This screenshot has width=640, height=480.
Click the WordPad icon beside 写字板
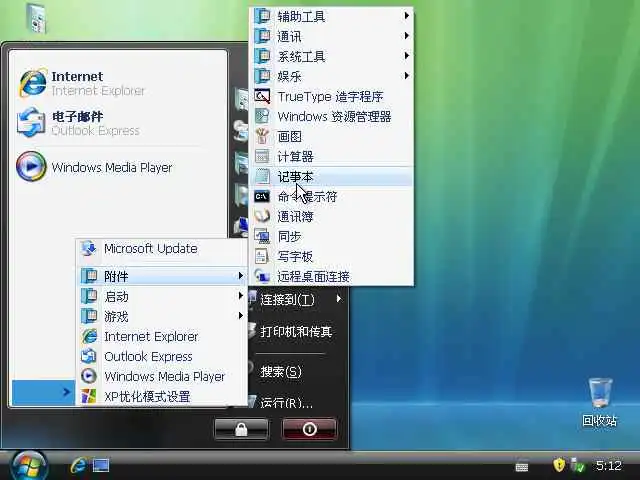point(261,256)
